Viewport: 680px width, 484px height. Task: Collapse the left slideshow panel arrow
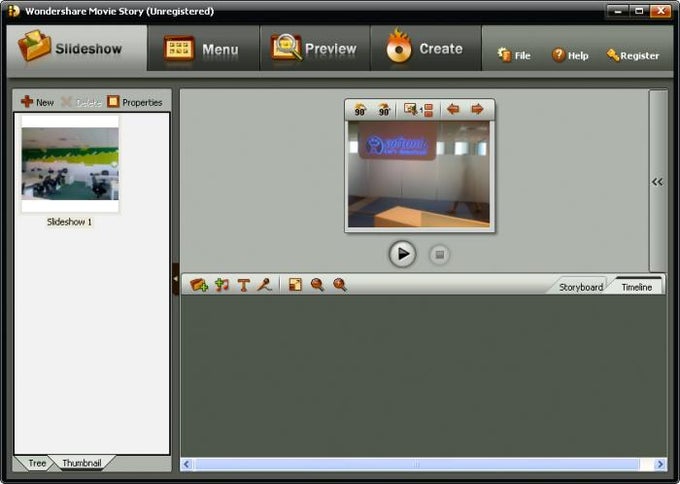tap(176, 279)
